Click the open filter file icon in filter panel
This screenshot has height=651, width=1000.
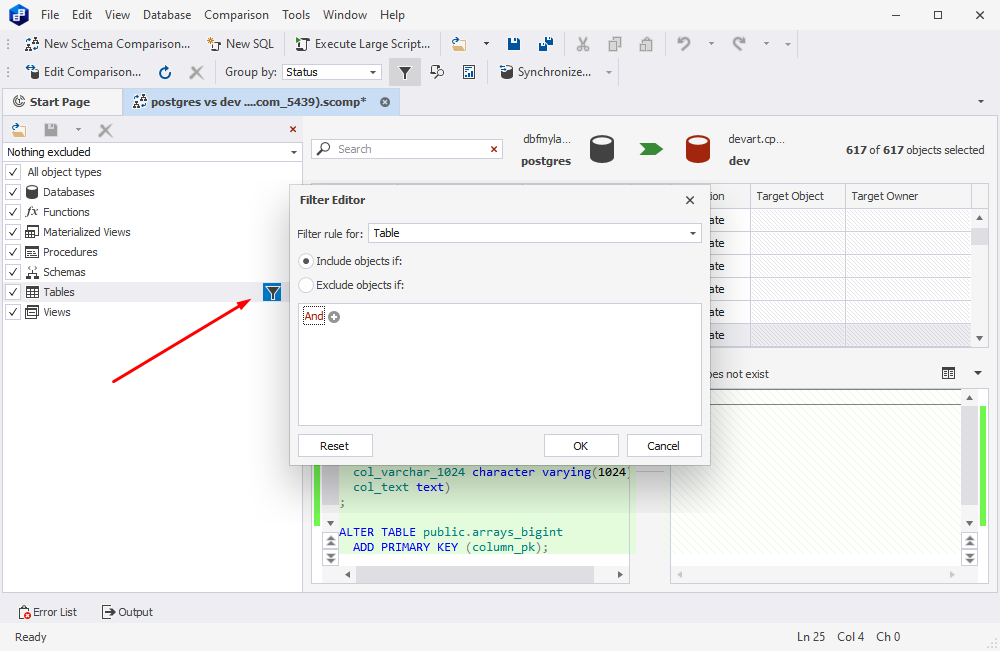pos(19,130)
